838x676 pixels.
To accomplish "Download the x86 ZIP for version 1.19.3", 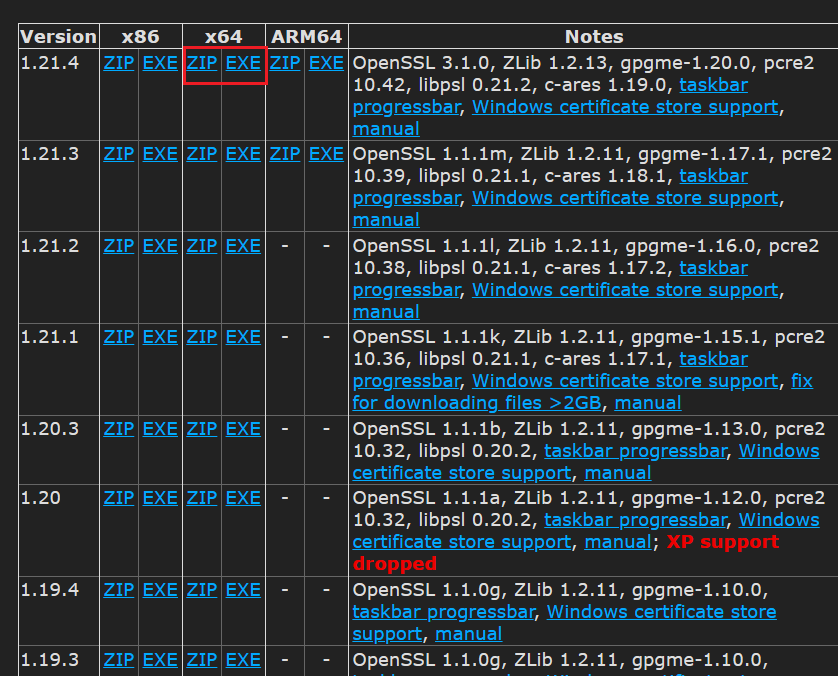I will tap(119, 659).
